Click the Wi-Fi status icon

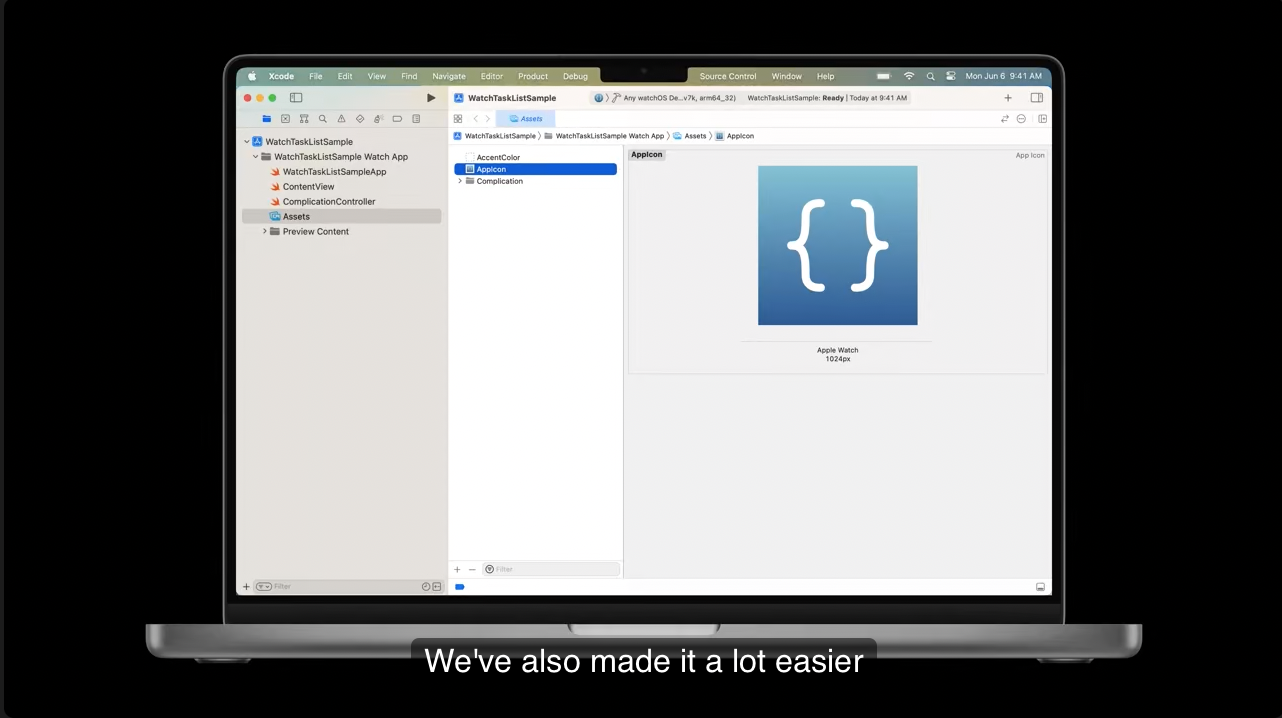[909, 76]
